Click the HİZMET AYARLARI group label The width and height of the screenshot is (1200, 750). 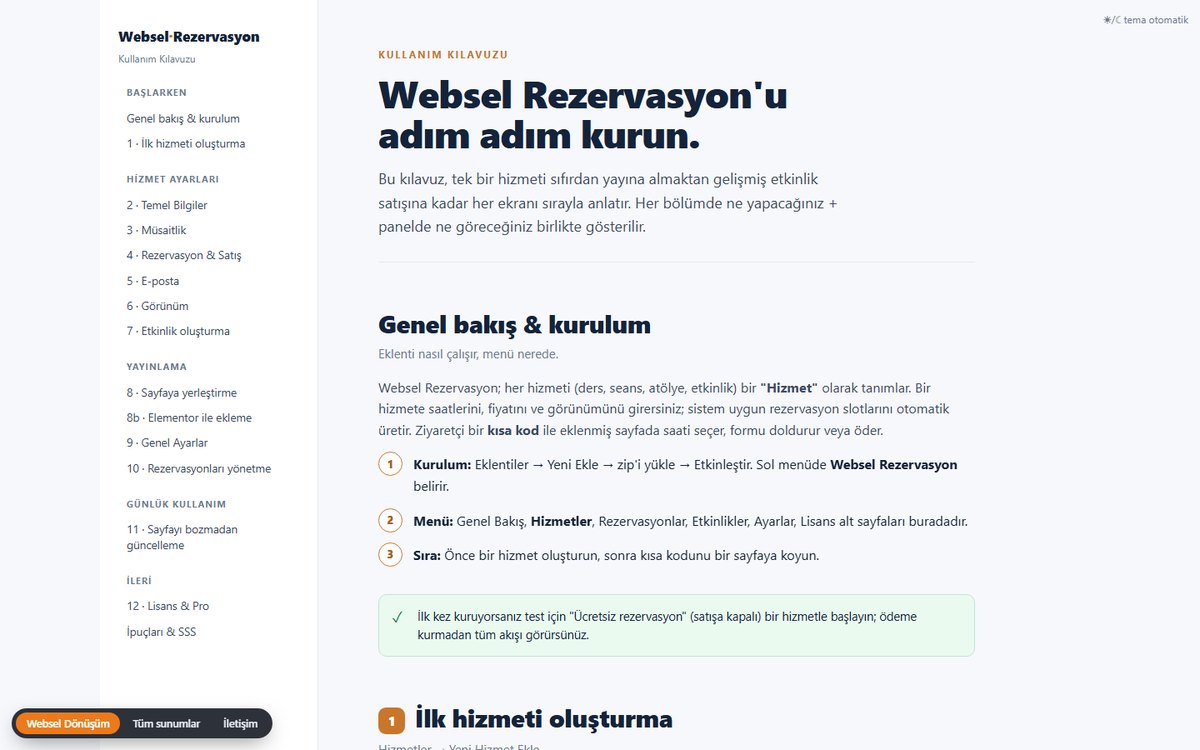click(172, 180)
